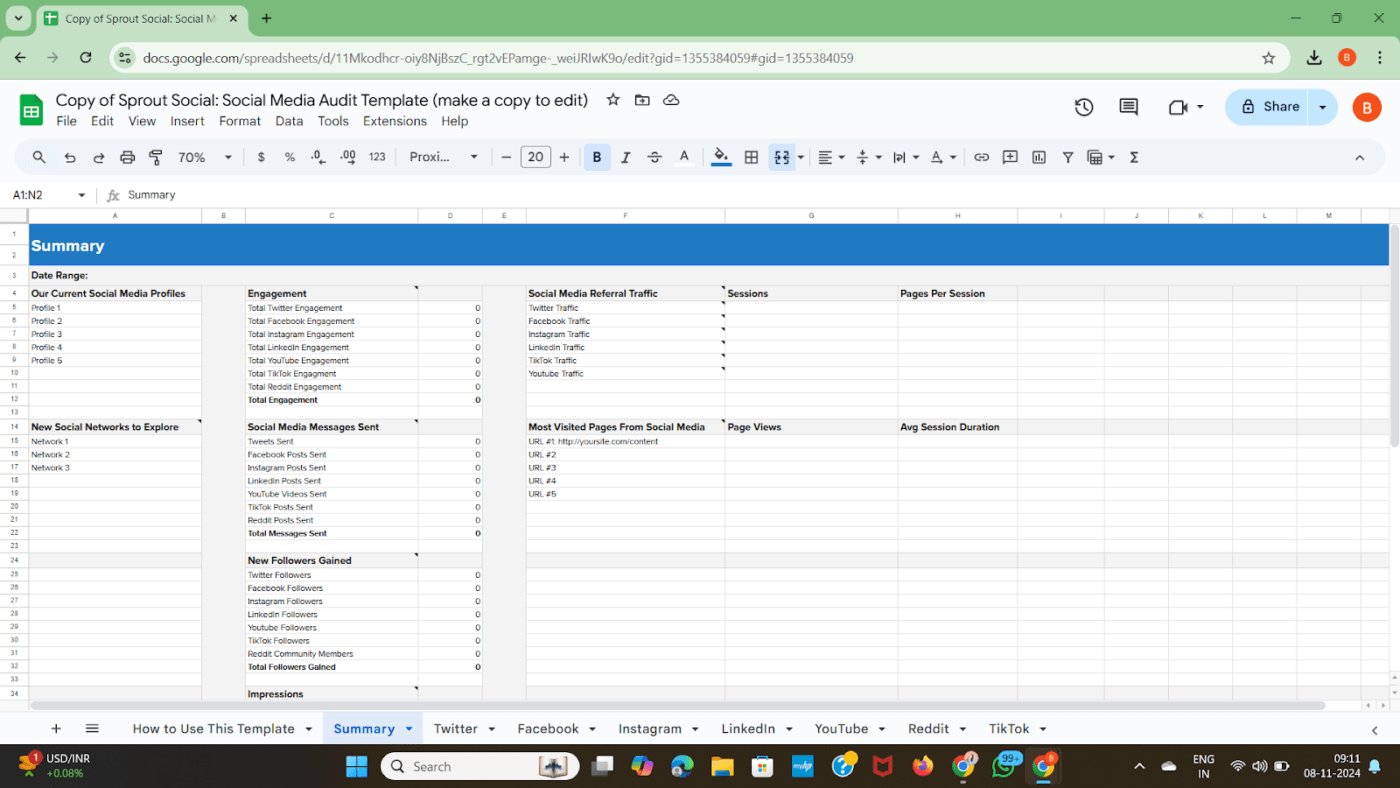The width and height of the screenshot is (1400, 788).
Task: Open the Insert menu
Action: tap(187, 121)
